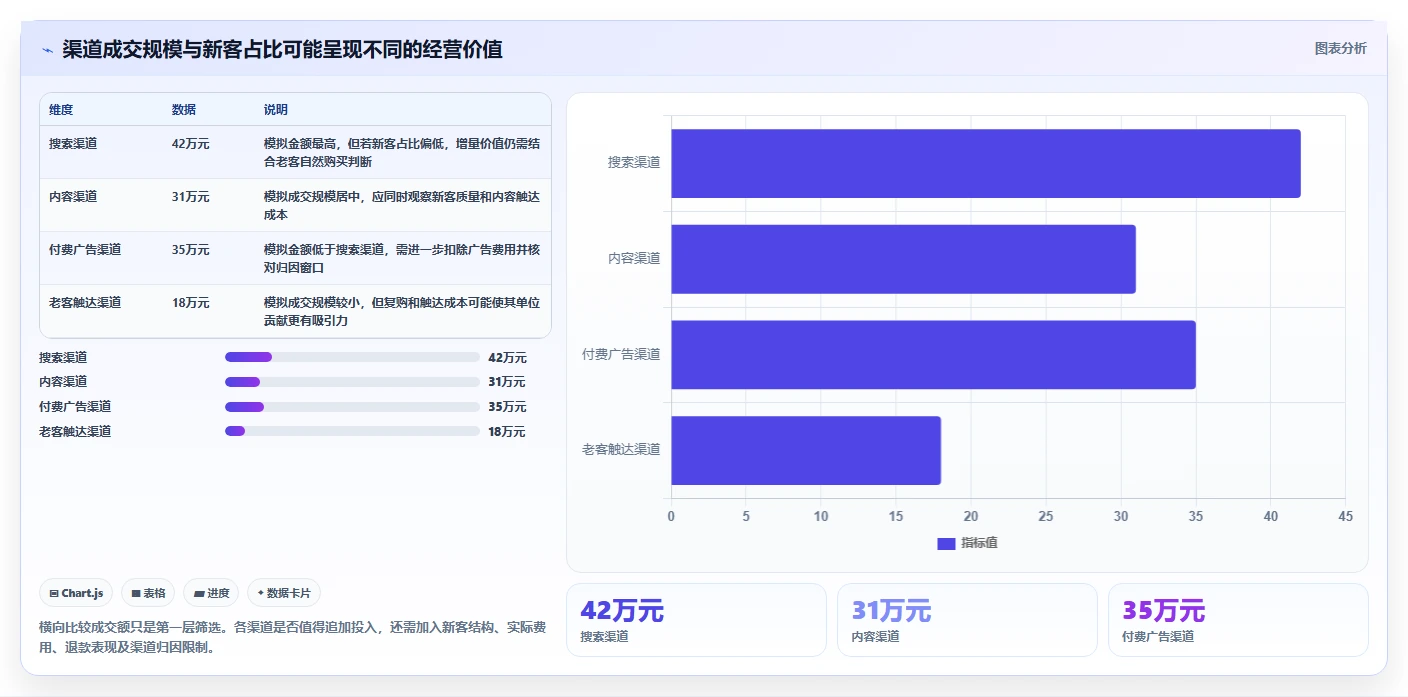Select the 表格 chip
Screen dimensions: 1408x697
(148, 593)
